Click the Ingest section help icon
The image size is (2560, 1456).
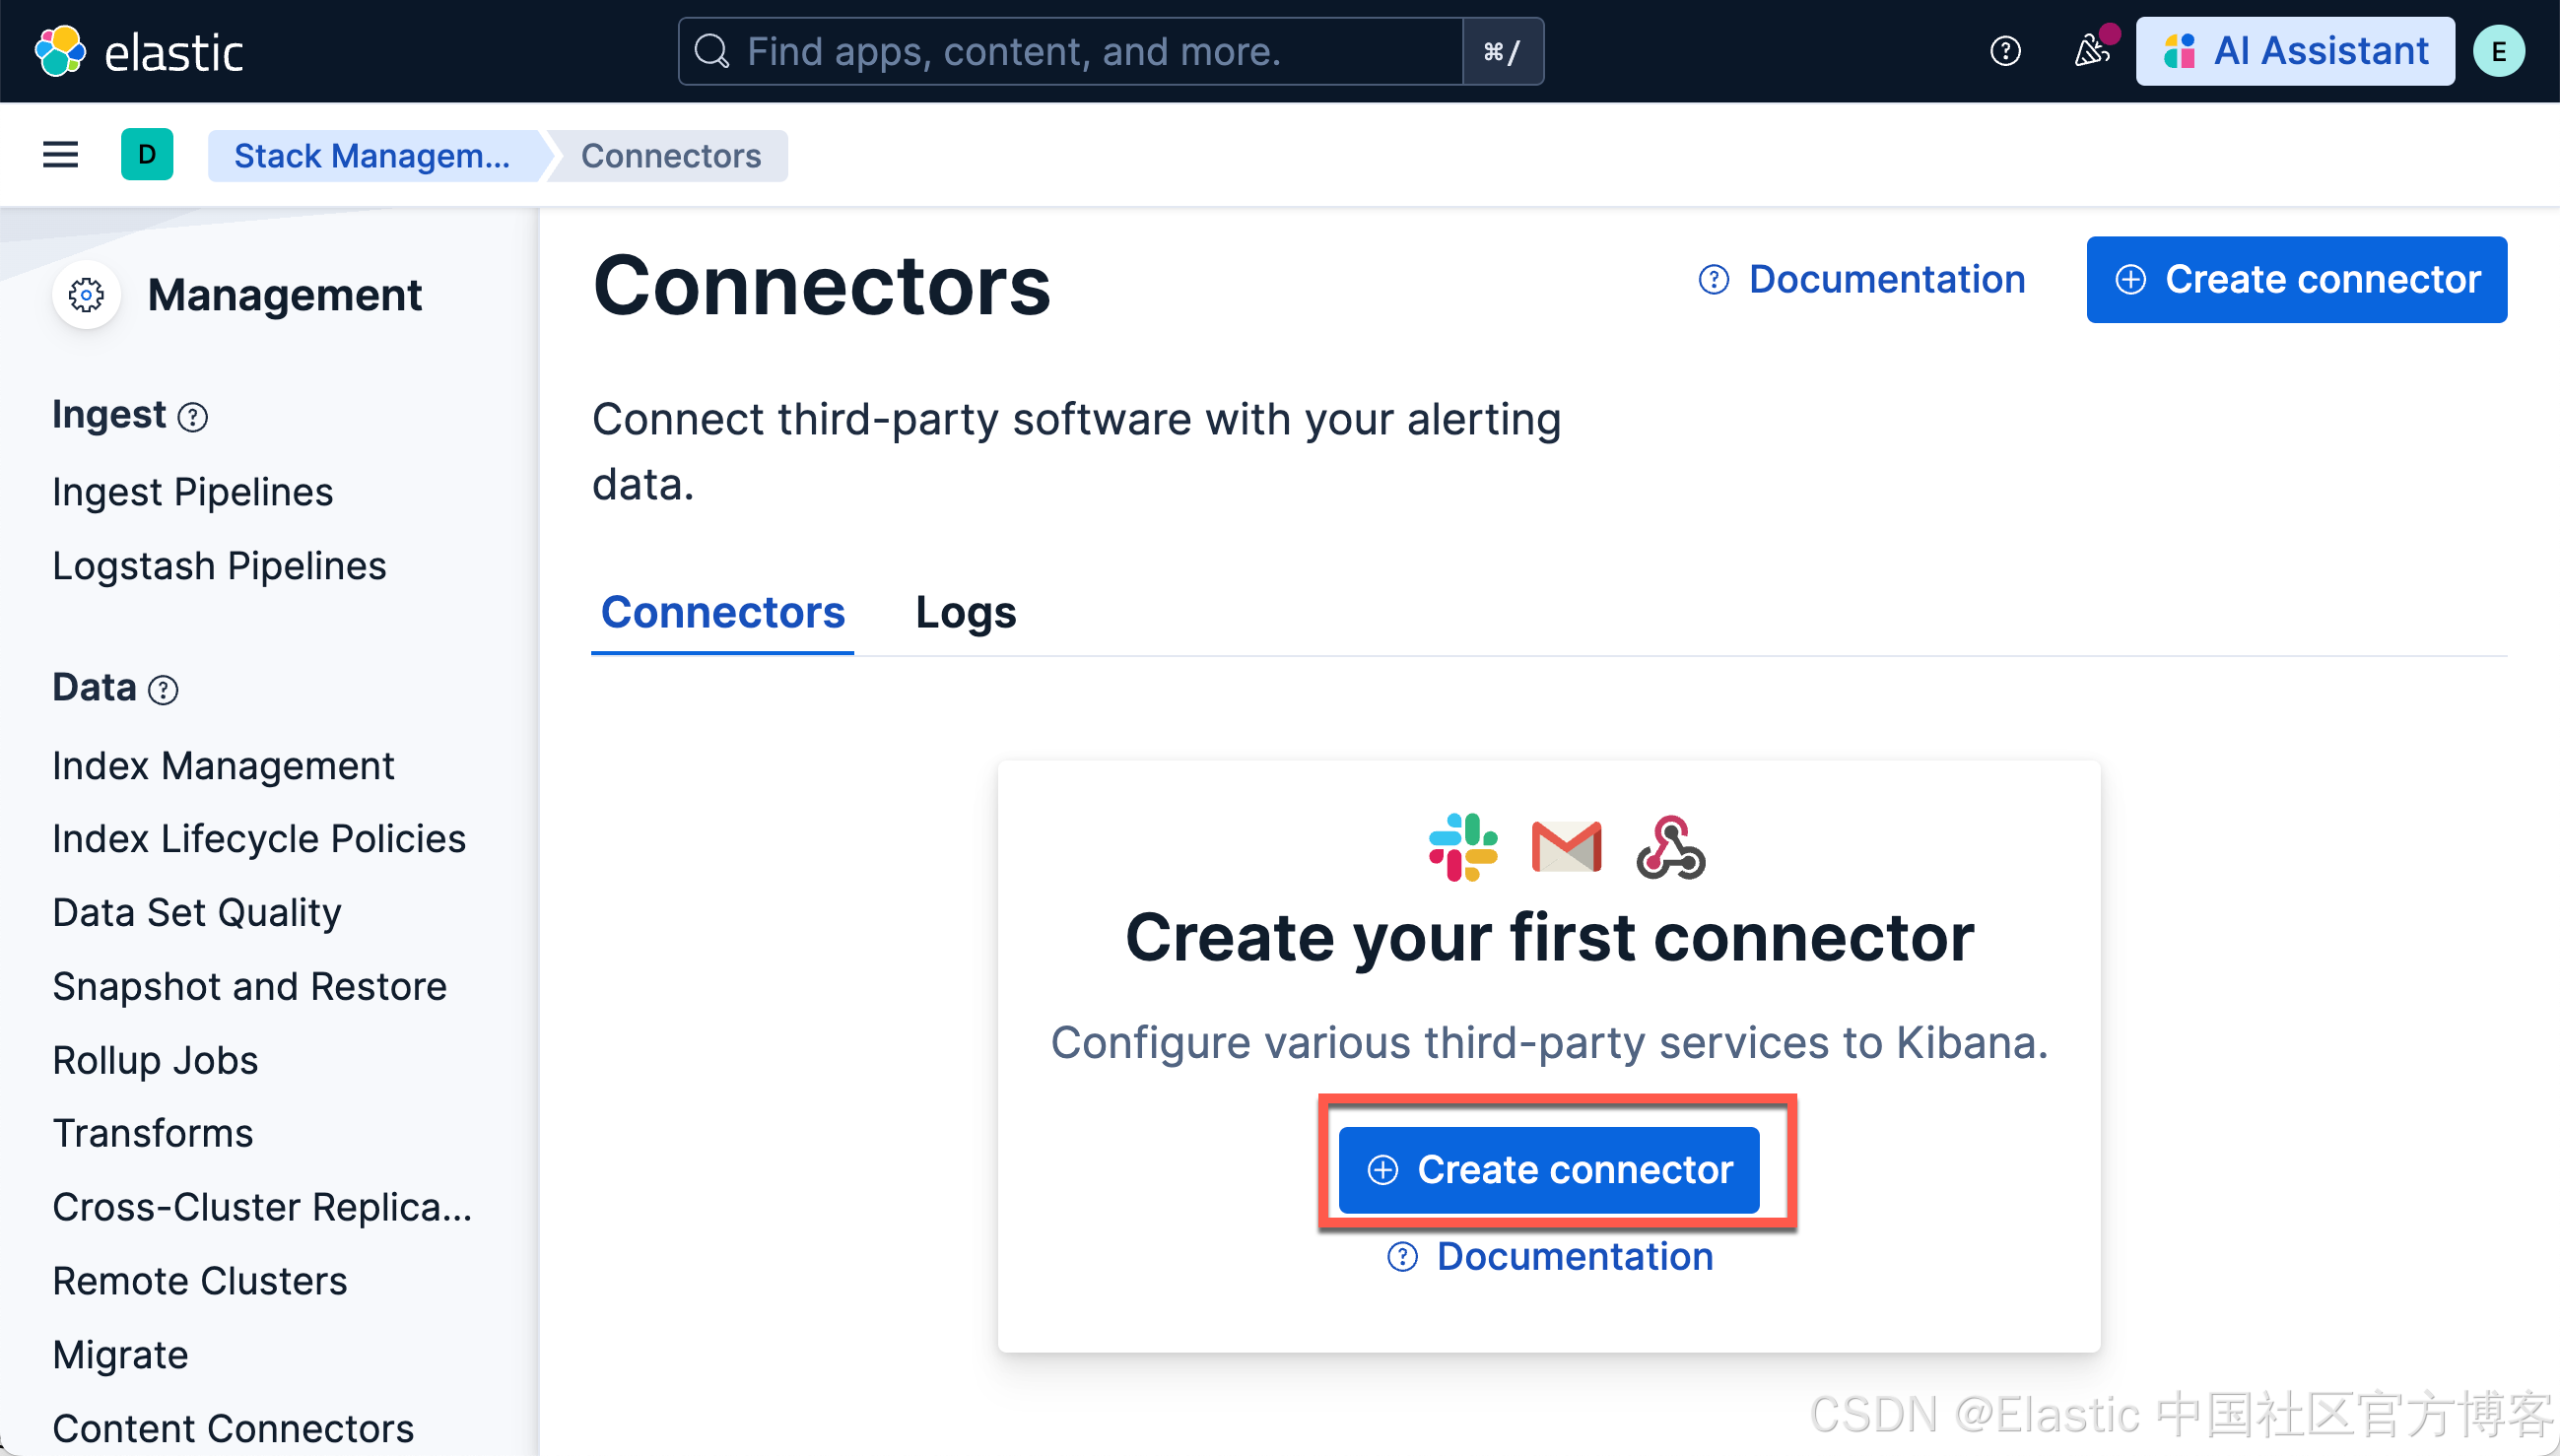[x=192, y=417]
